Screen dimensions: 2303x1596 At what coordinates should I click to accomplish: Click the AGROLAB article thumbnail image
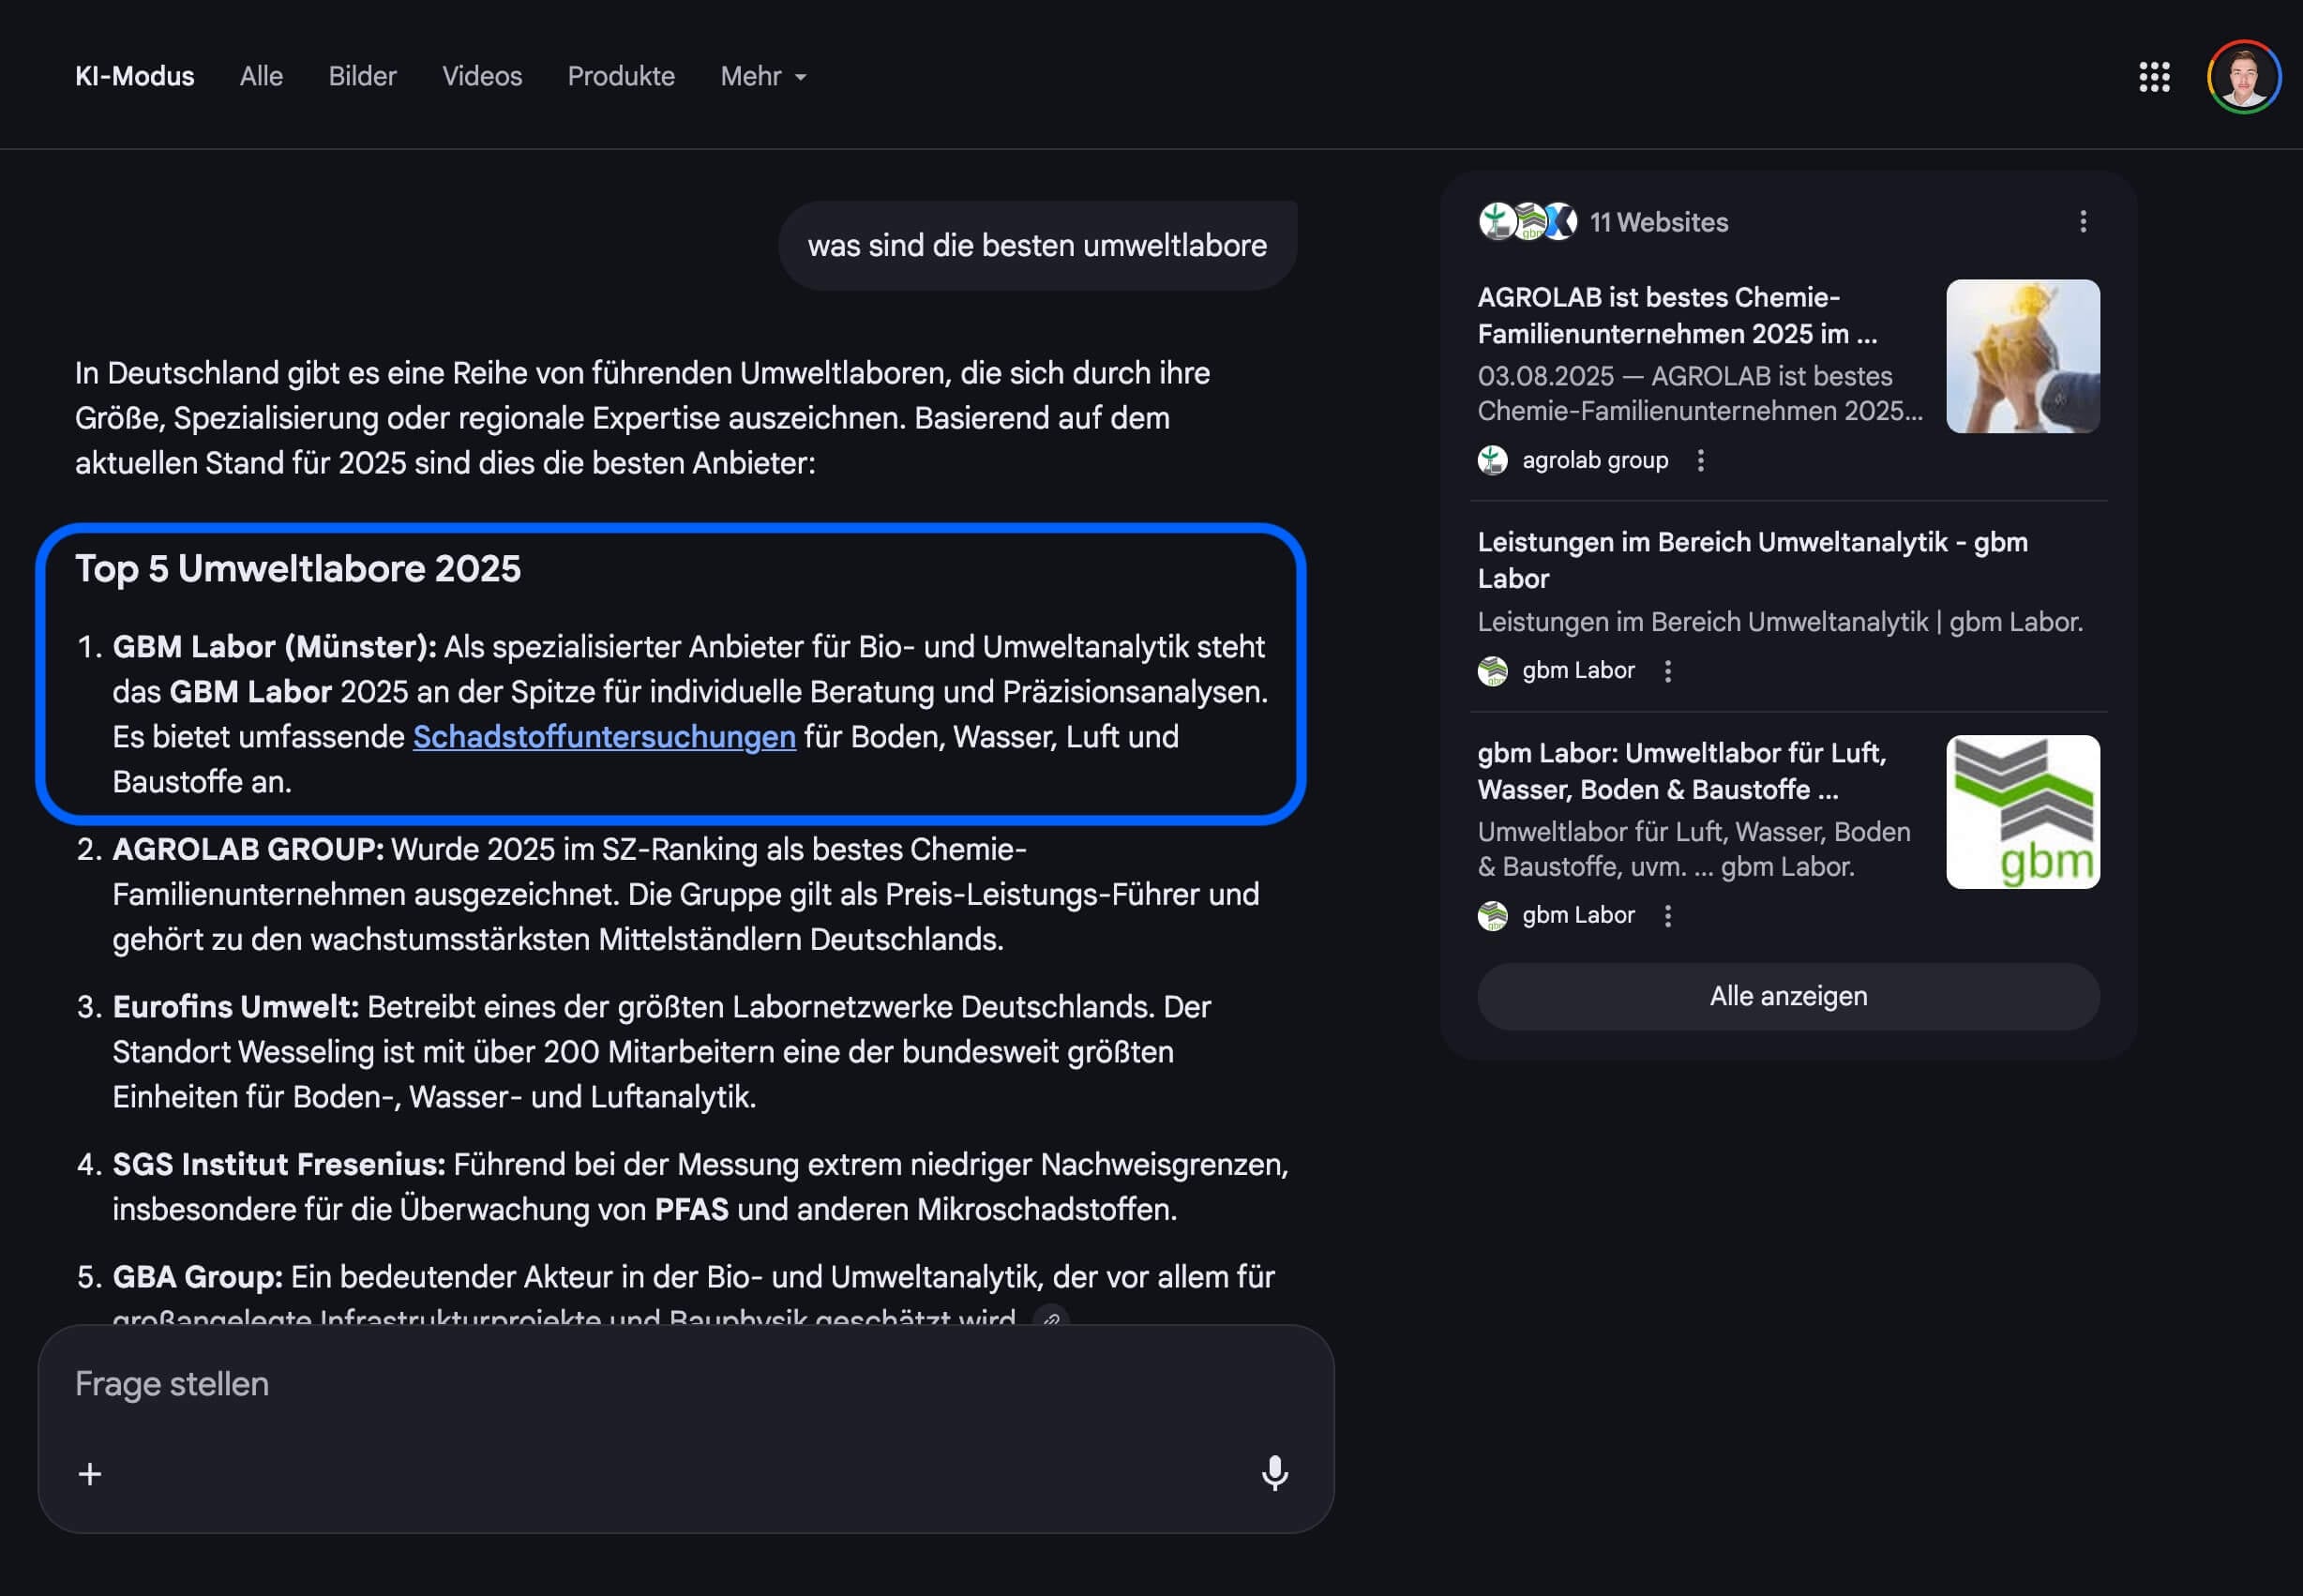coord(2021,357)
